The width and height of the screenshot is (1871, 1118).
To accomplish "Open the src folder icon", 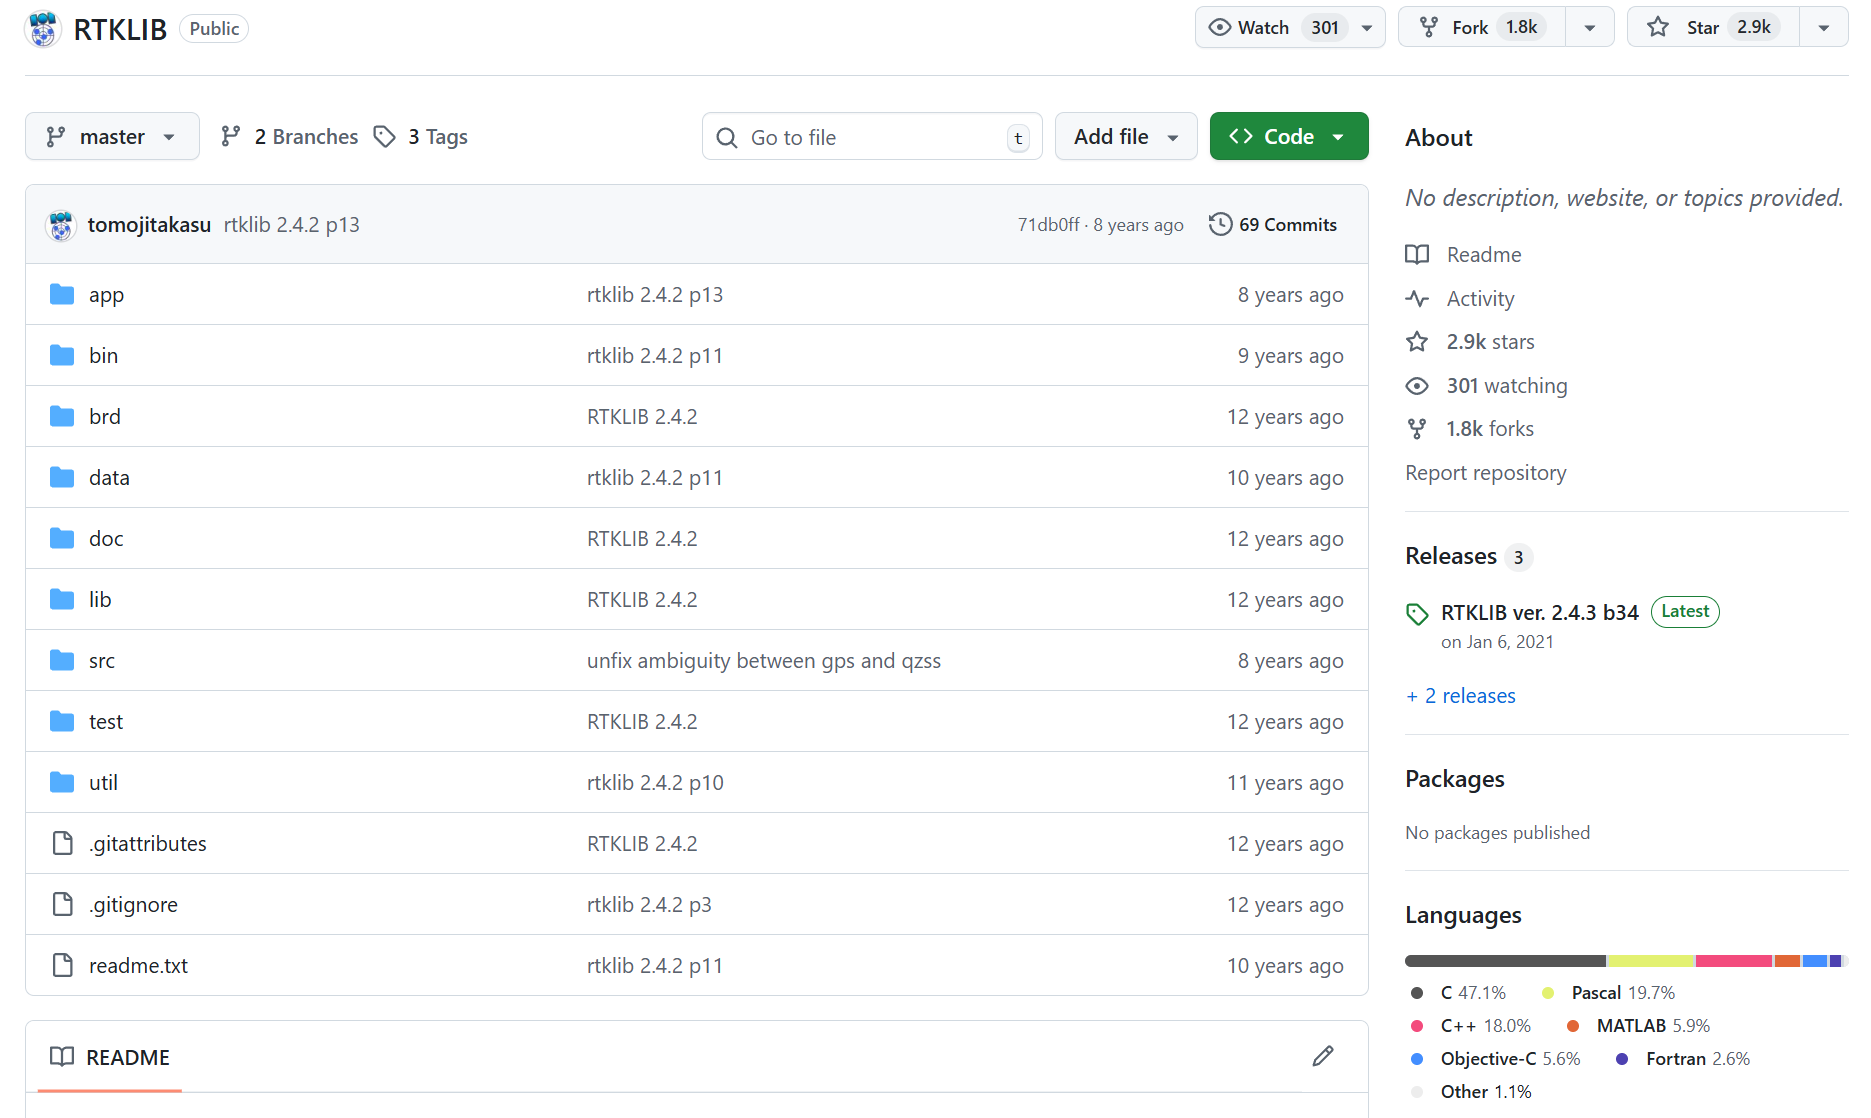I will click(62, 660).
